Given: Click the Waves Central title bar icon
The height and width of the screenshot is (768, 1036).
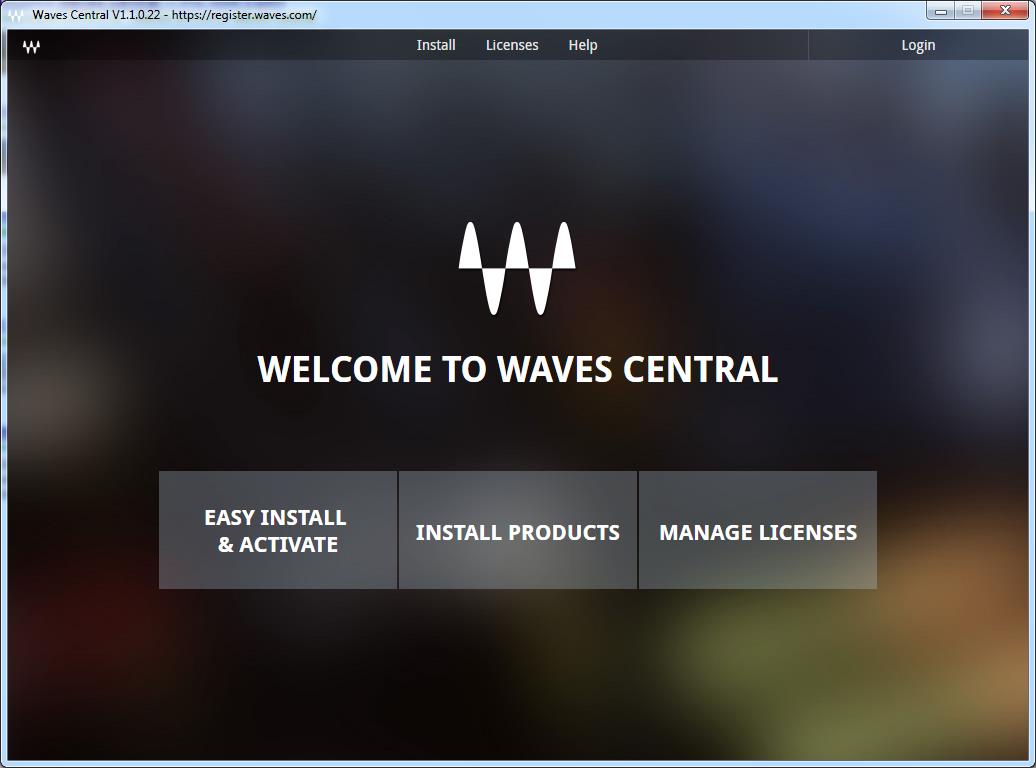Looking at the screenshot, I should [16, 15].
